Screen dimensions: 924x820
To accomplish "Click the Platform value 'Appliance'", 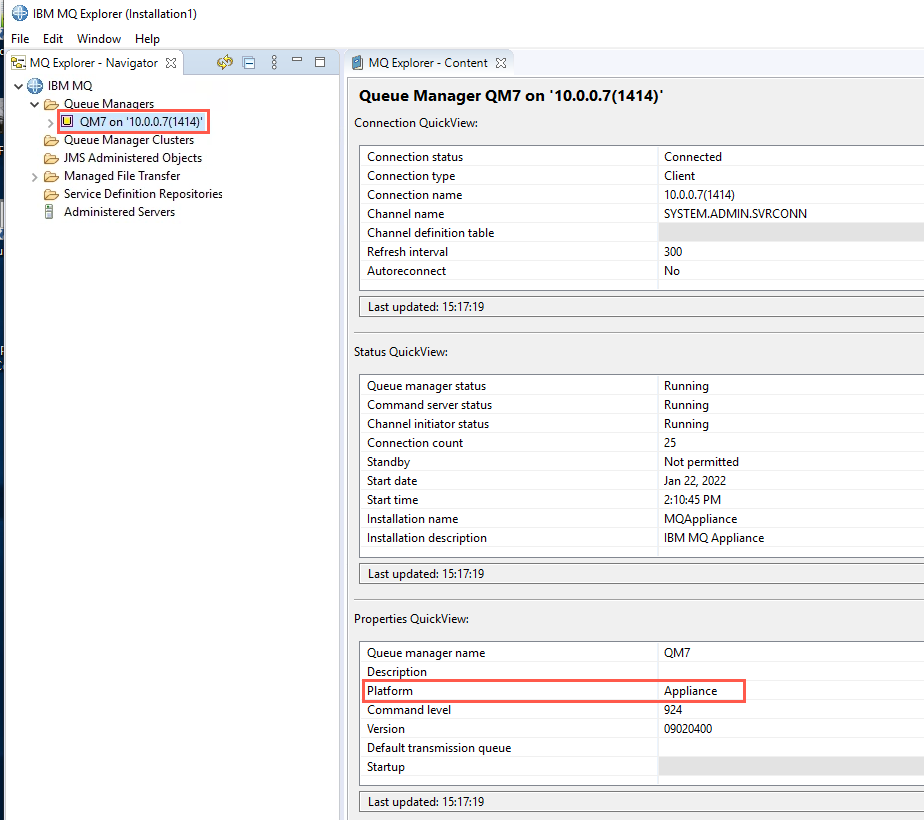I will point(691,691).
